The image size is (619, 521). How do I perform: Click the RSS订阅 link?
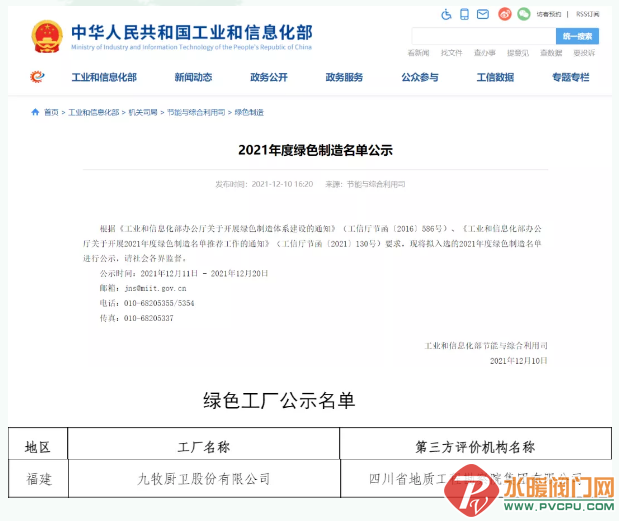(x=587, y=15)
